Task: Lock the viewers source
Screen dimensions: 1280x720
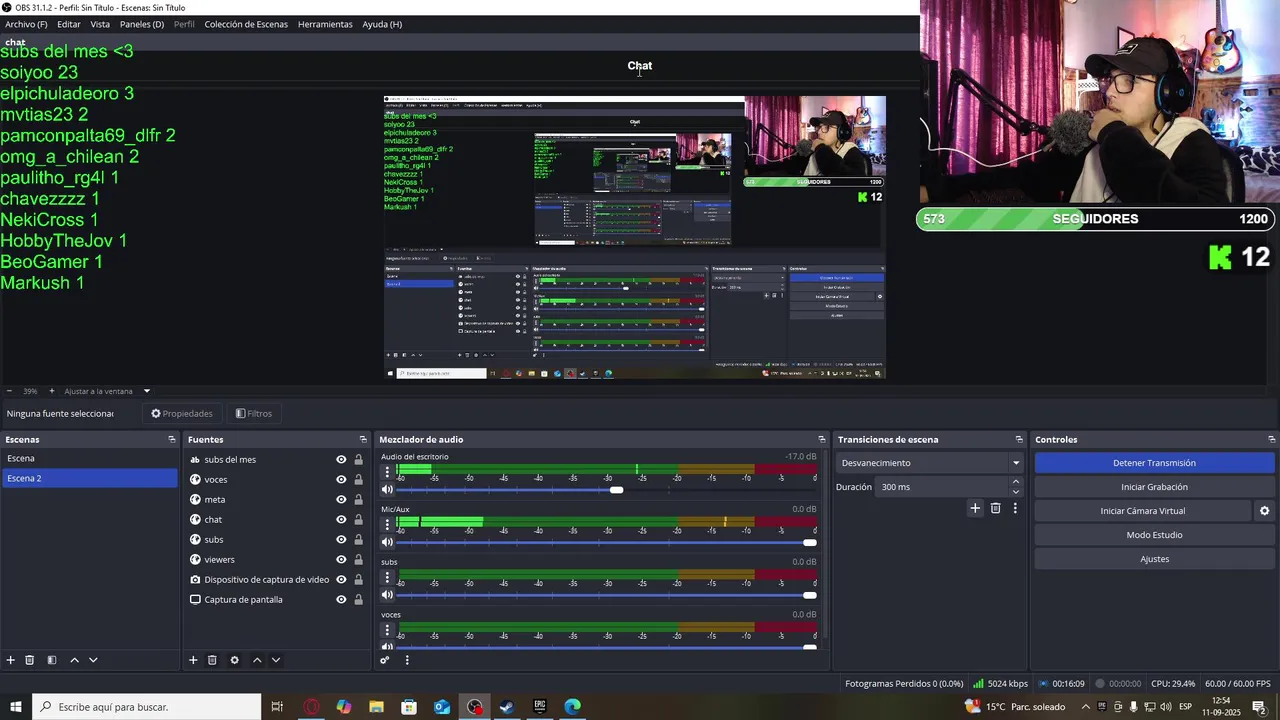Action: pyautogui.click(x=358, y=560)
